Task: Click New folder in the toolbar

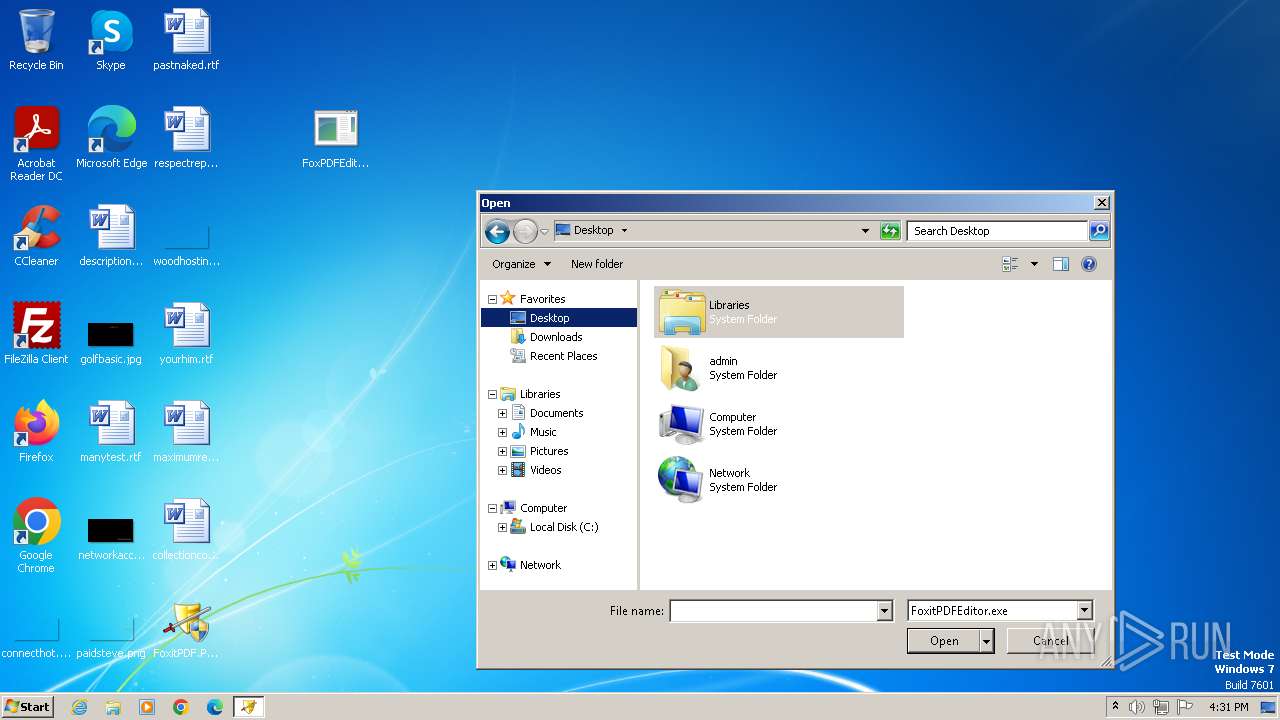Action: [x=597, y=264]
